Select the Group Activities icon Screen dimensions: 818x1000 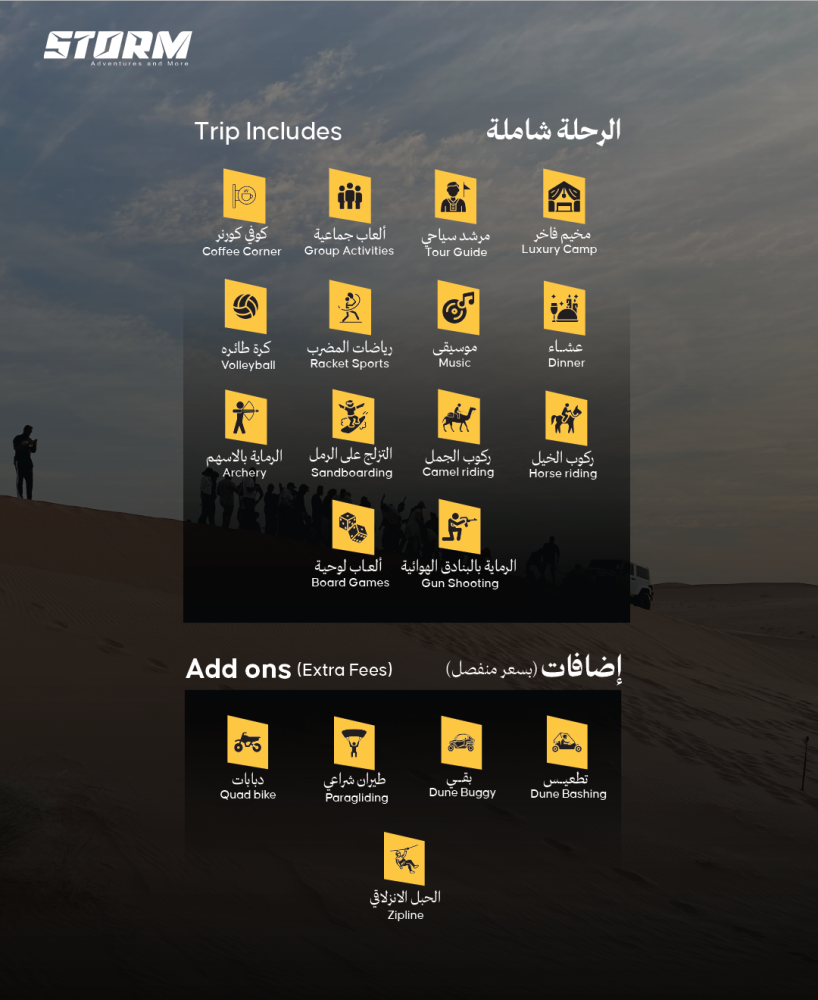coord(349,196)
